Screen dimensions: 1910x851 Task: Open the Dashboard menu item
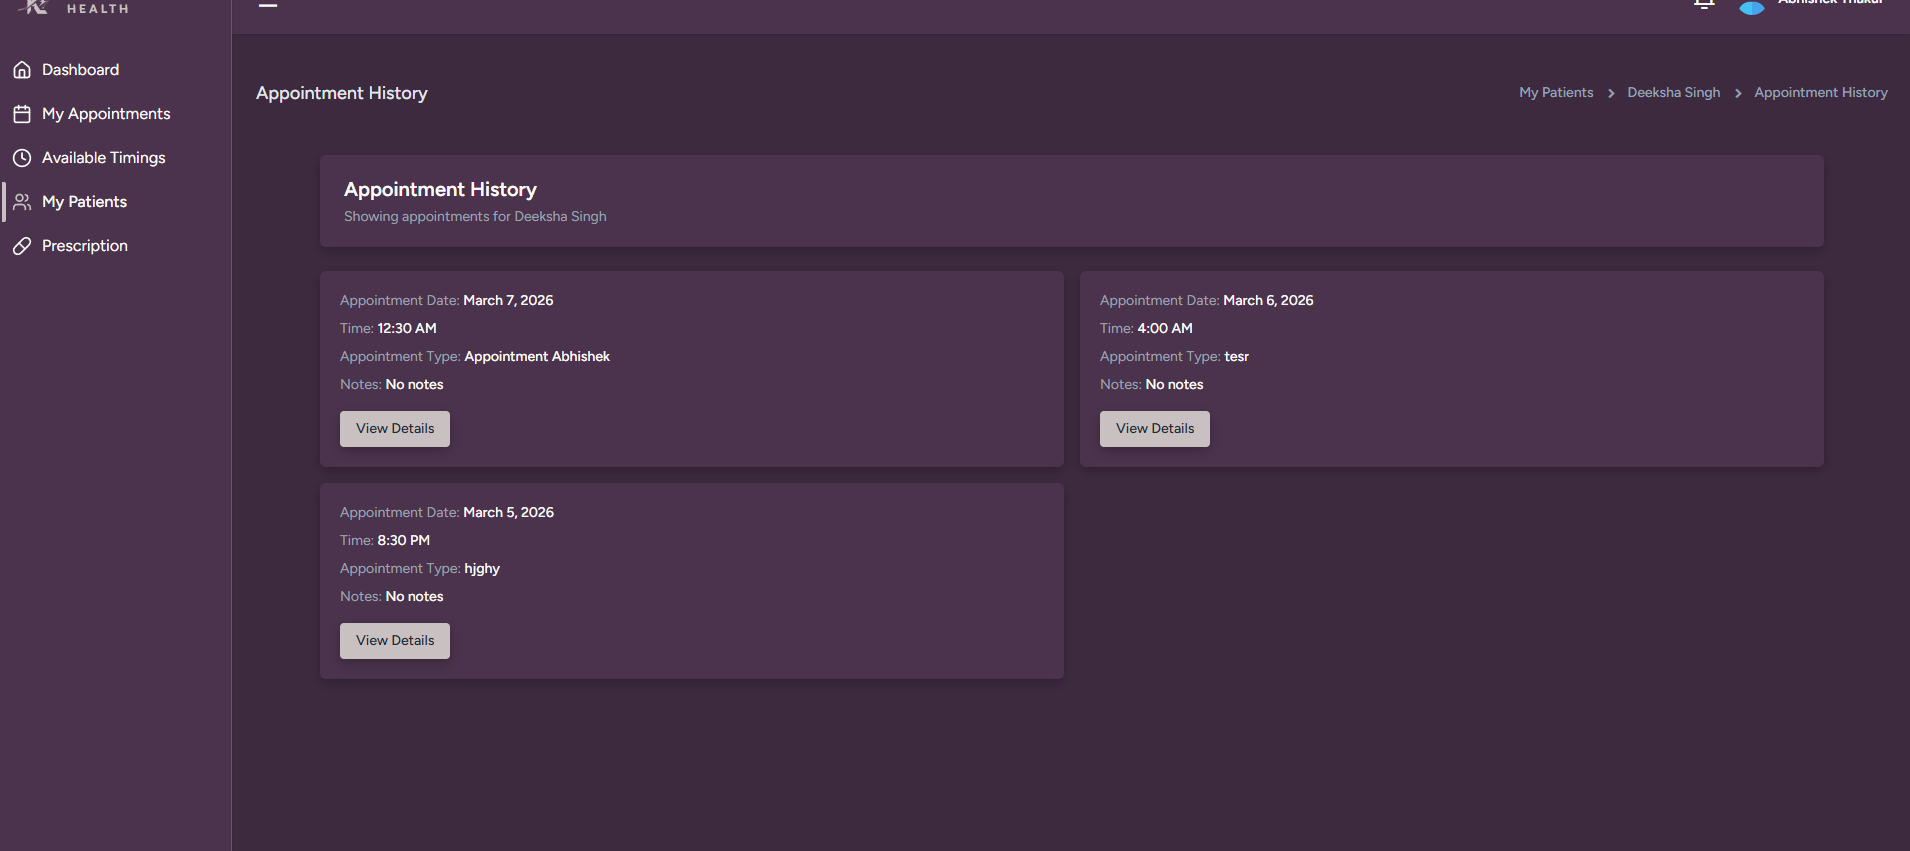click(80, 70)
